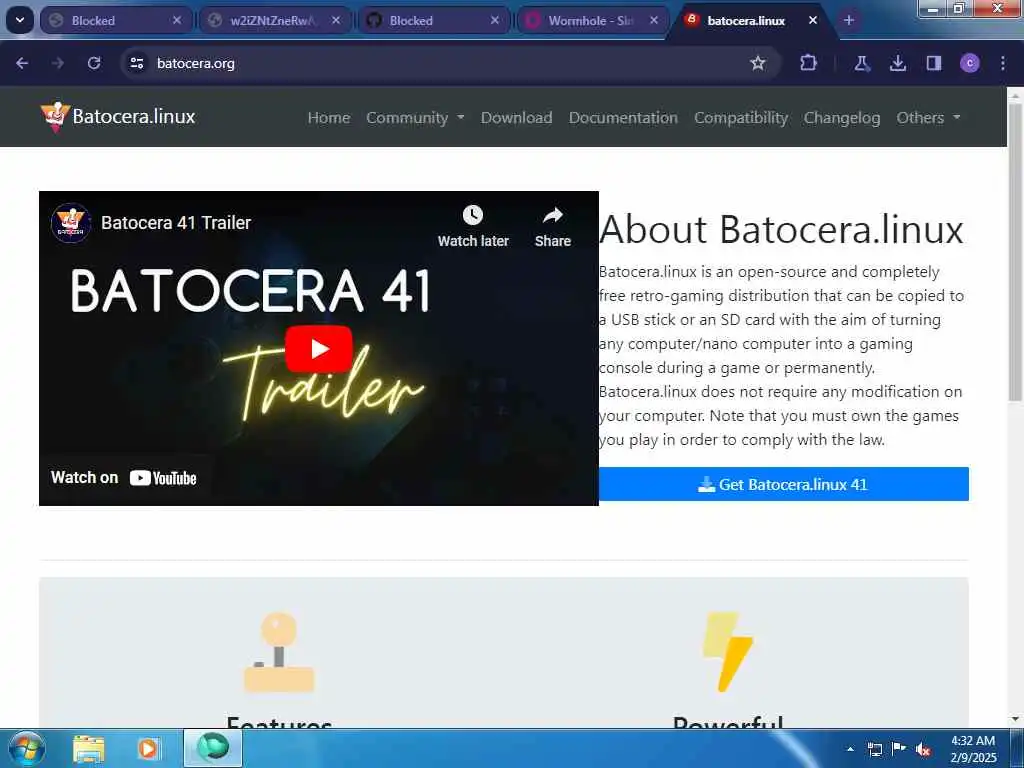Image resolution: width=1024 pixels, height=768 pixels.
Task: Click the Batocera YouTube channel avatar
Action: pyautogui.click(x=71, y=223)
